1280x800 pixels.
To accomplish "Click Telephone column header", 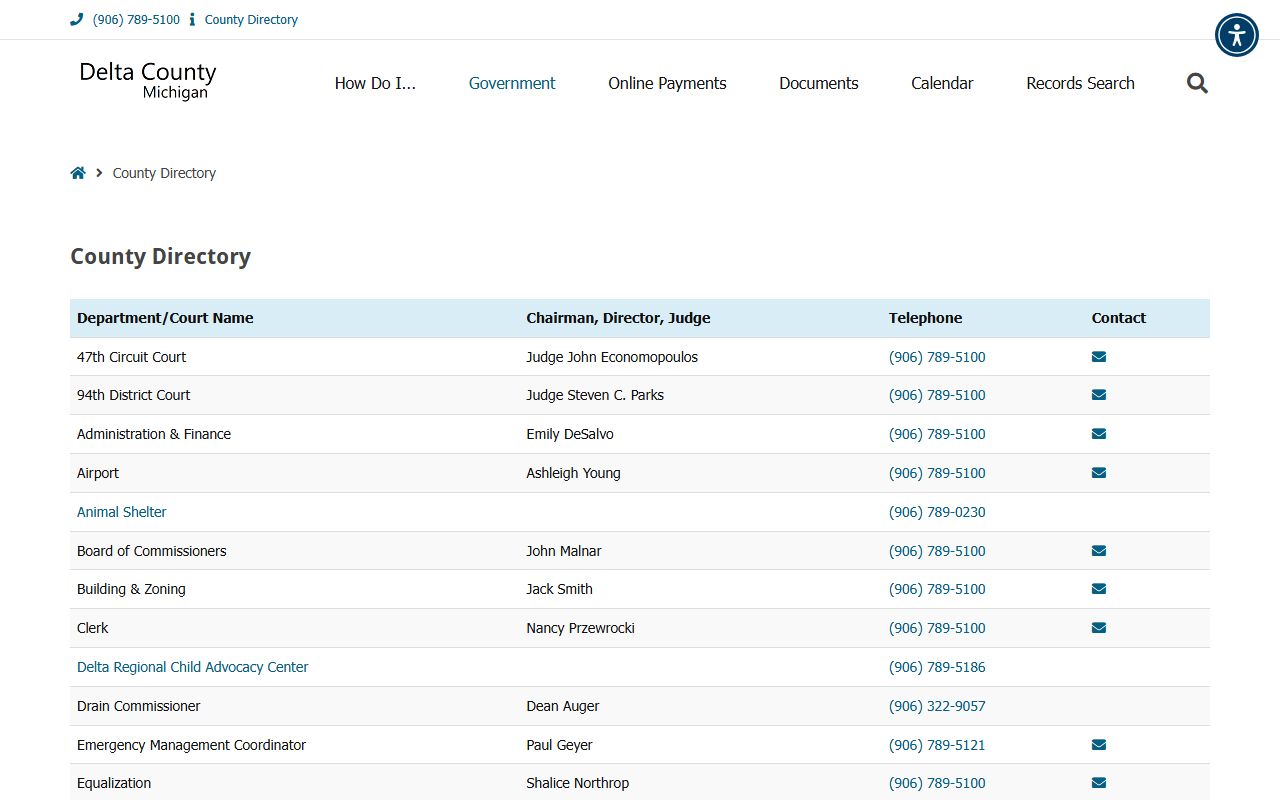I will click(925, 318).
